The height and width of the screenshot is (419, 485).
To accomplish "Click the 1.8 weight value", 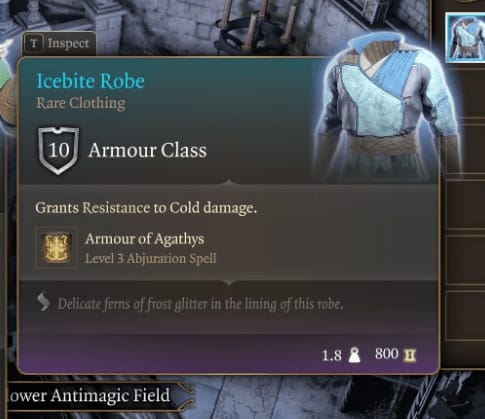I will coord(332,355).
